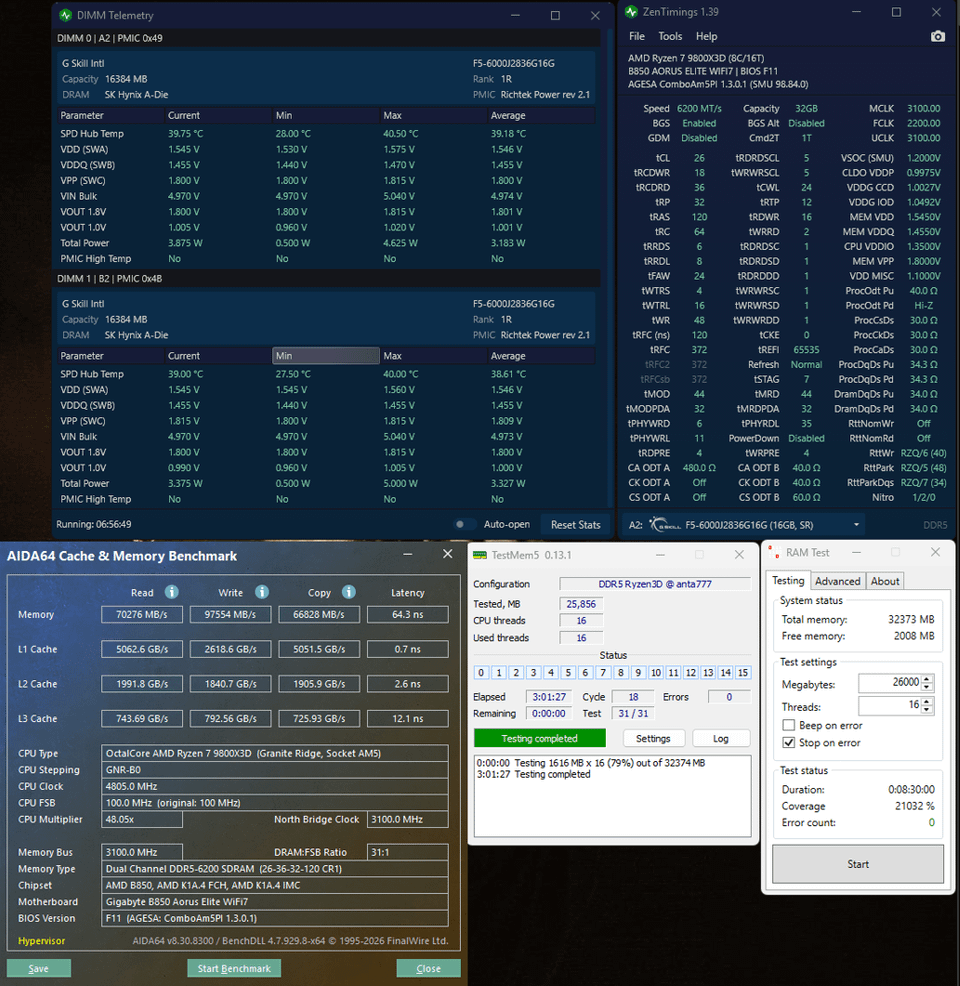This screenshot has width=960, height=986.
Task: Open the Tools menu in ZenTimings
Action: (670, 36)
